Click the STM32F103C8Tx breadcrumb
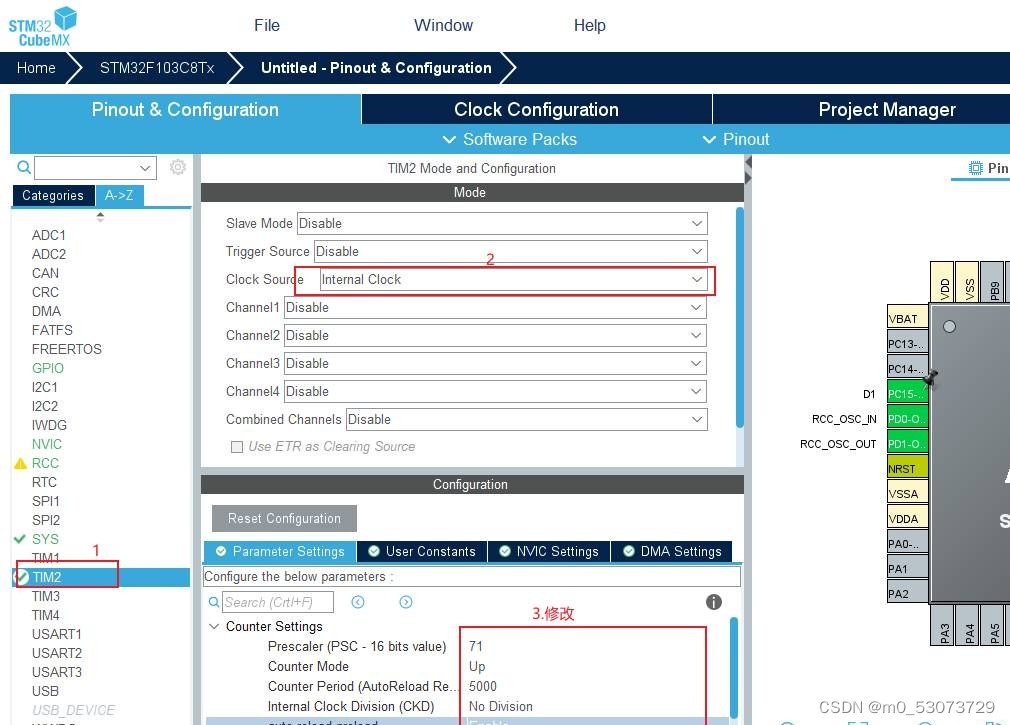Screen dimensions: 1010x725 pos(157,68)
